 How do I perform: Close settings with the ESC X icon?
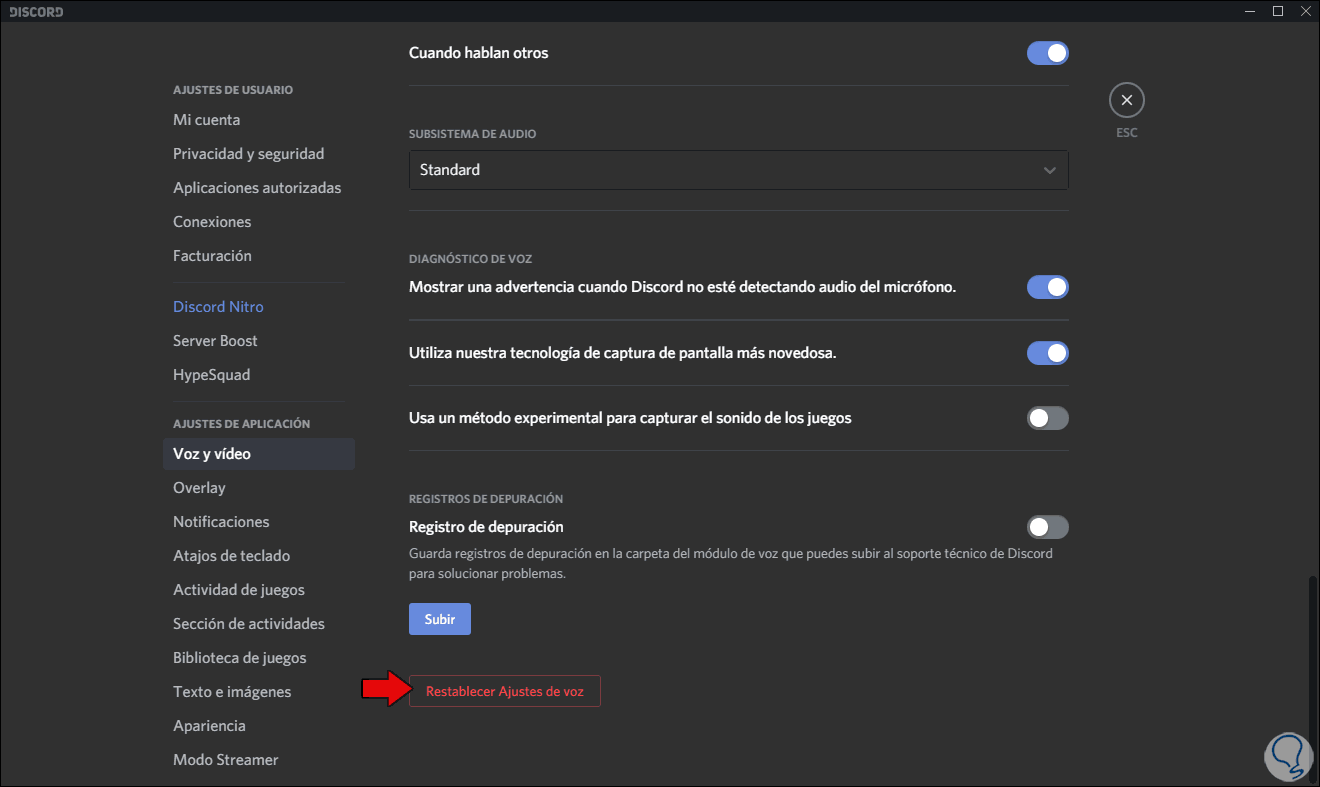[1126, 100]
